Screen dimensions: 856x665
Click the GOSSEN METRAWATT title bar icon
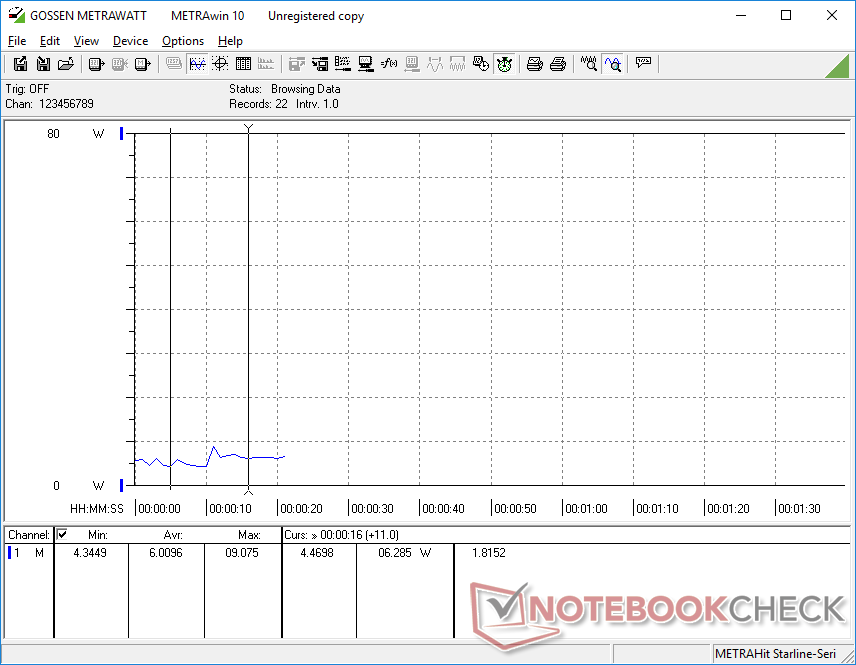point(16,15)
